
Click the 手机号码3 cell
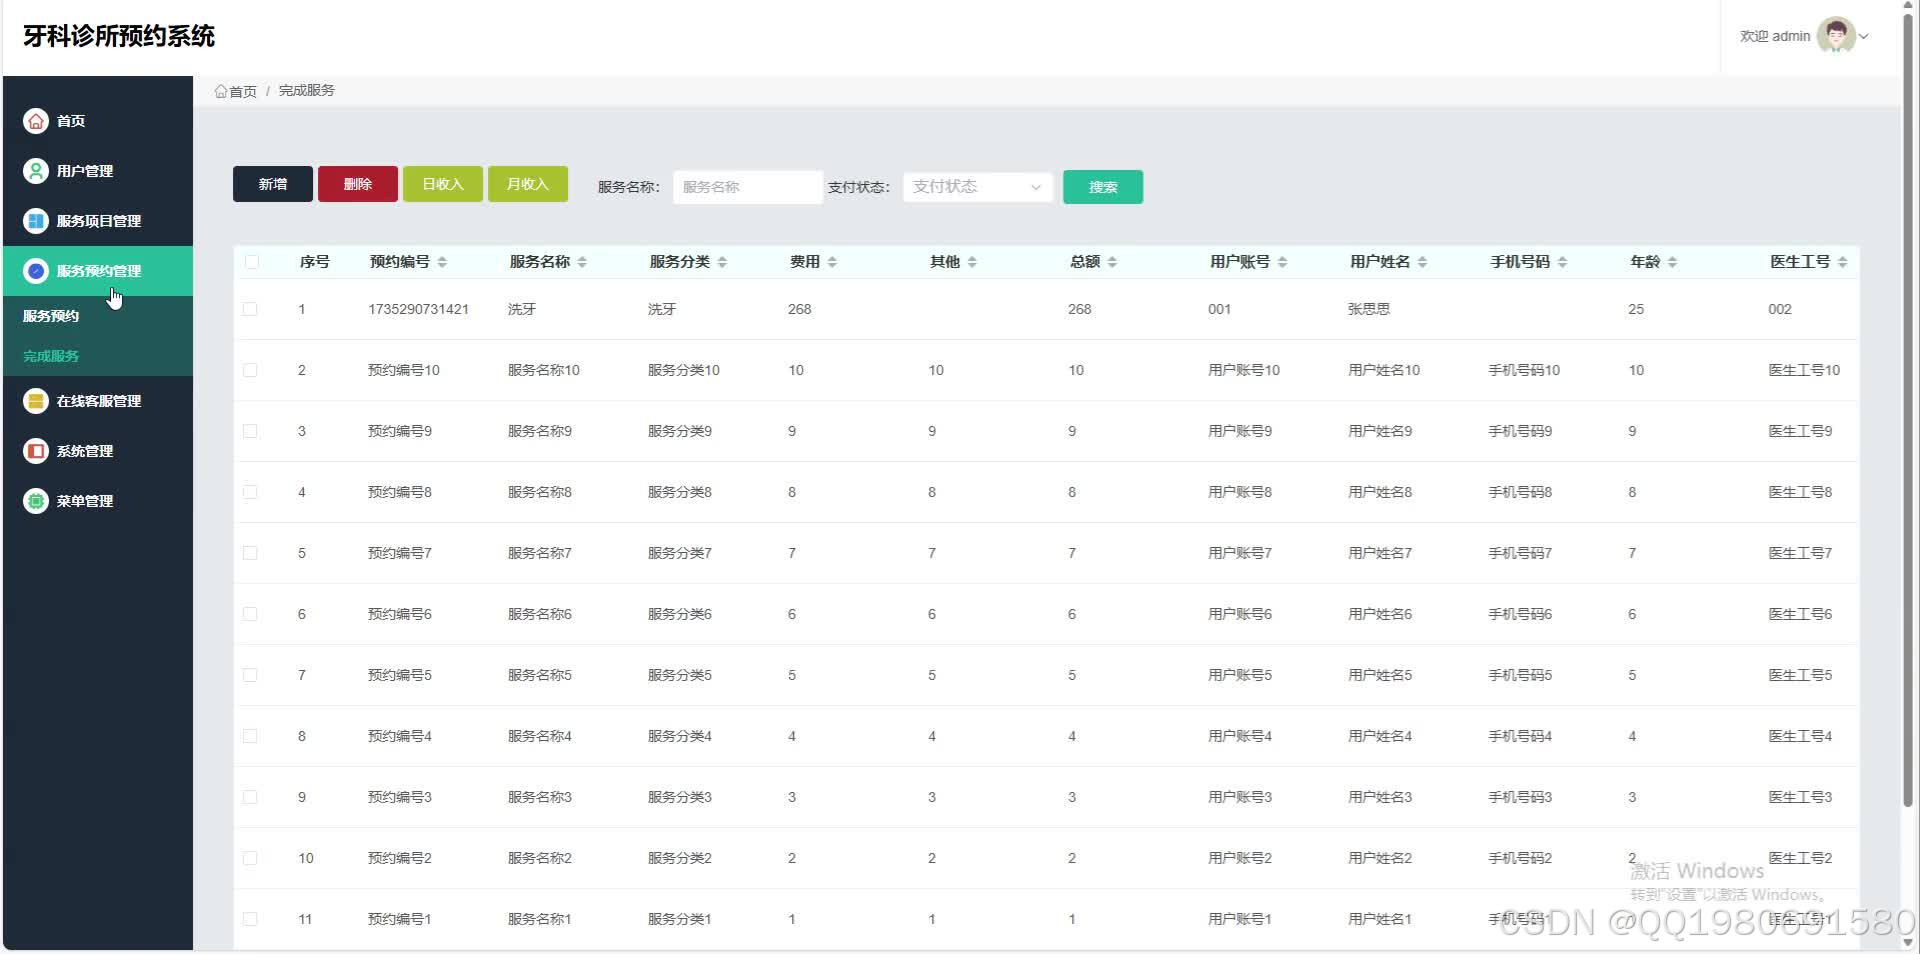(x=1520, y=797)
